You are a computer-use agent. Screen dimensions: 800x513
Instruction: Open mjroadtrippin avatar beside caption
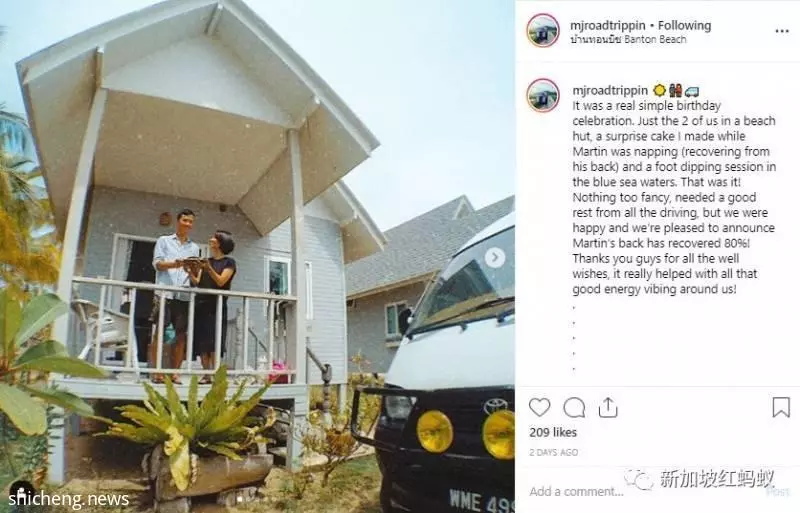(543, 95)
